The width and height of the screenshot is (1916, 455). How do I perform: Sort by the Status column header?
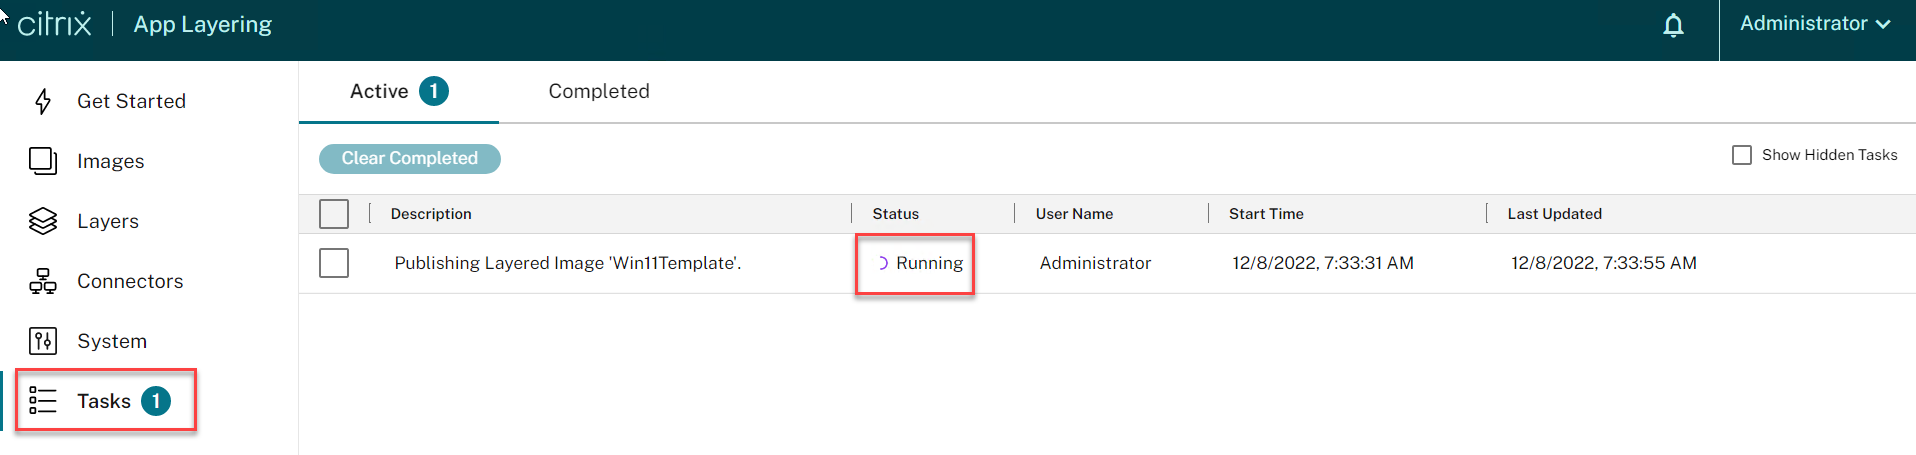tap(895, 214)
